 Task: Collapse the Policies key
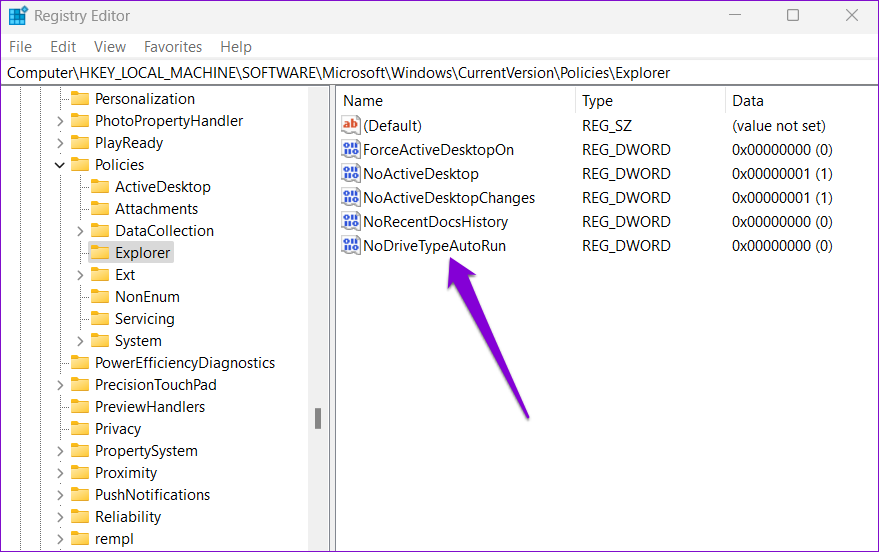[x=60, y=165]
